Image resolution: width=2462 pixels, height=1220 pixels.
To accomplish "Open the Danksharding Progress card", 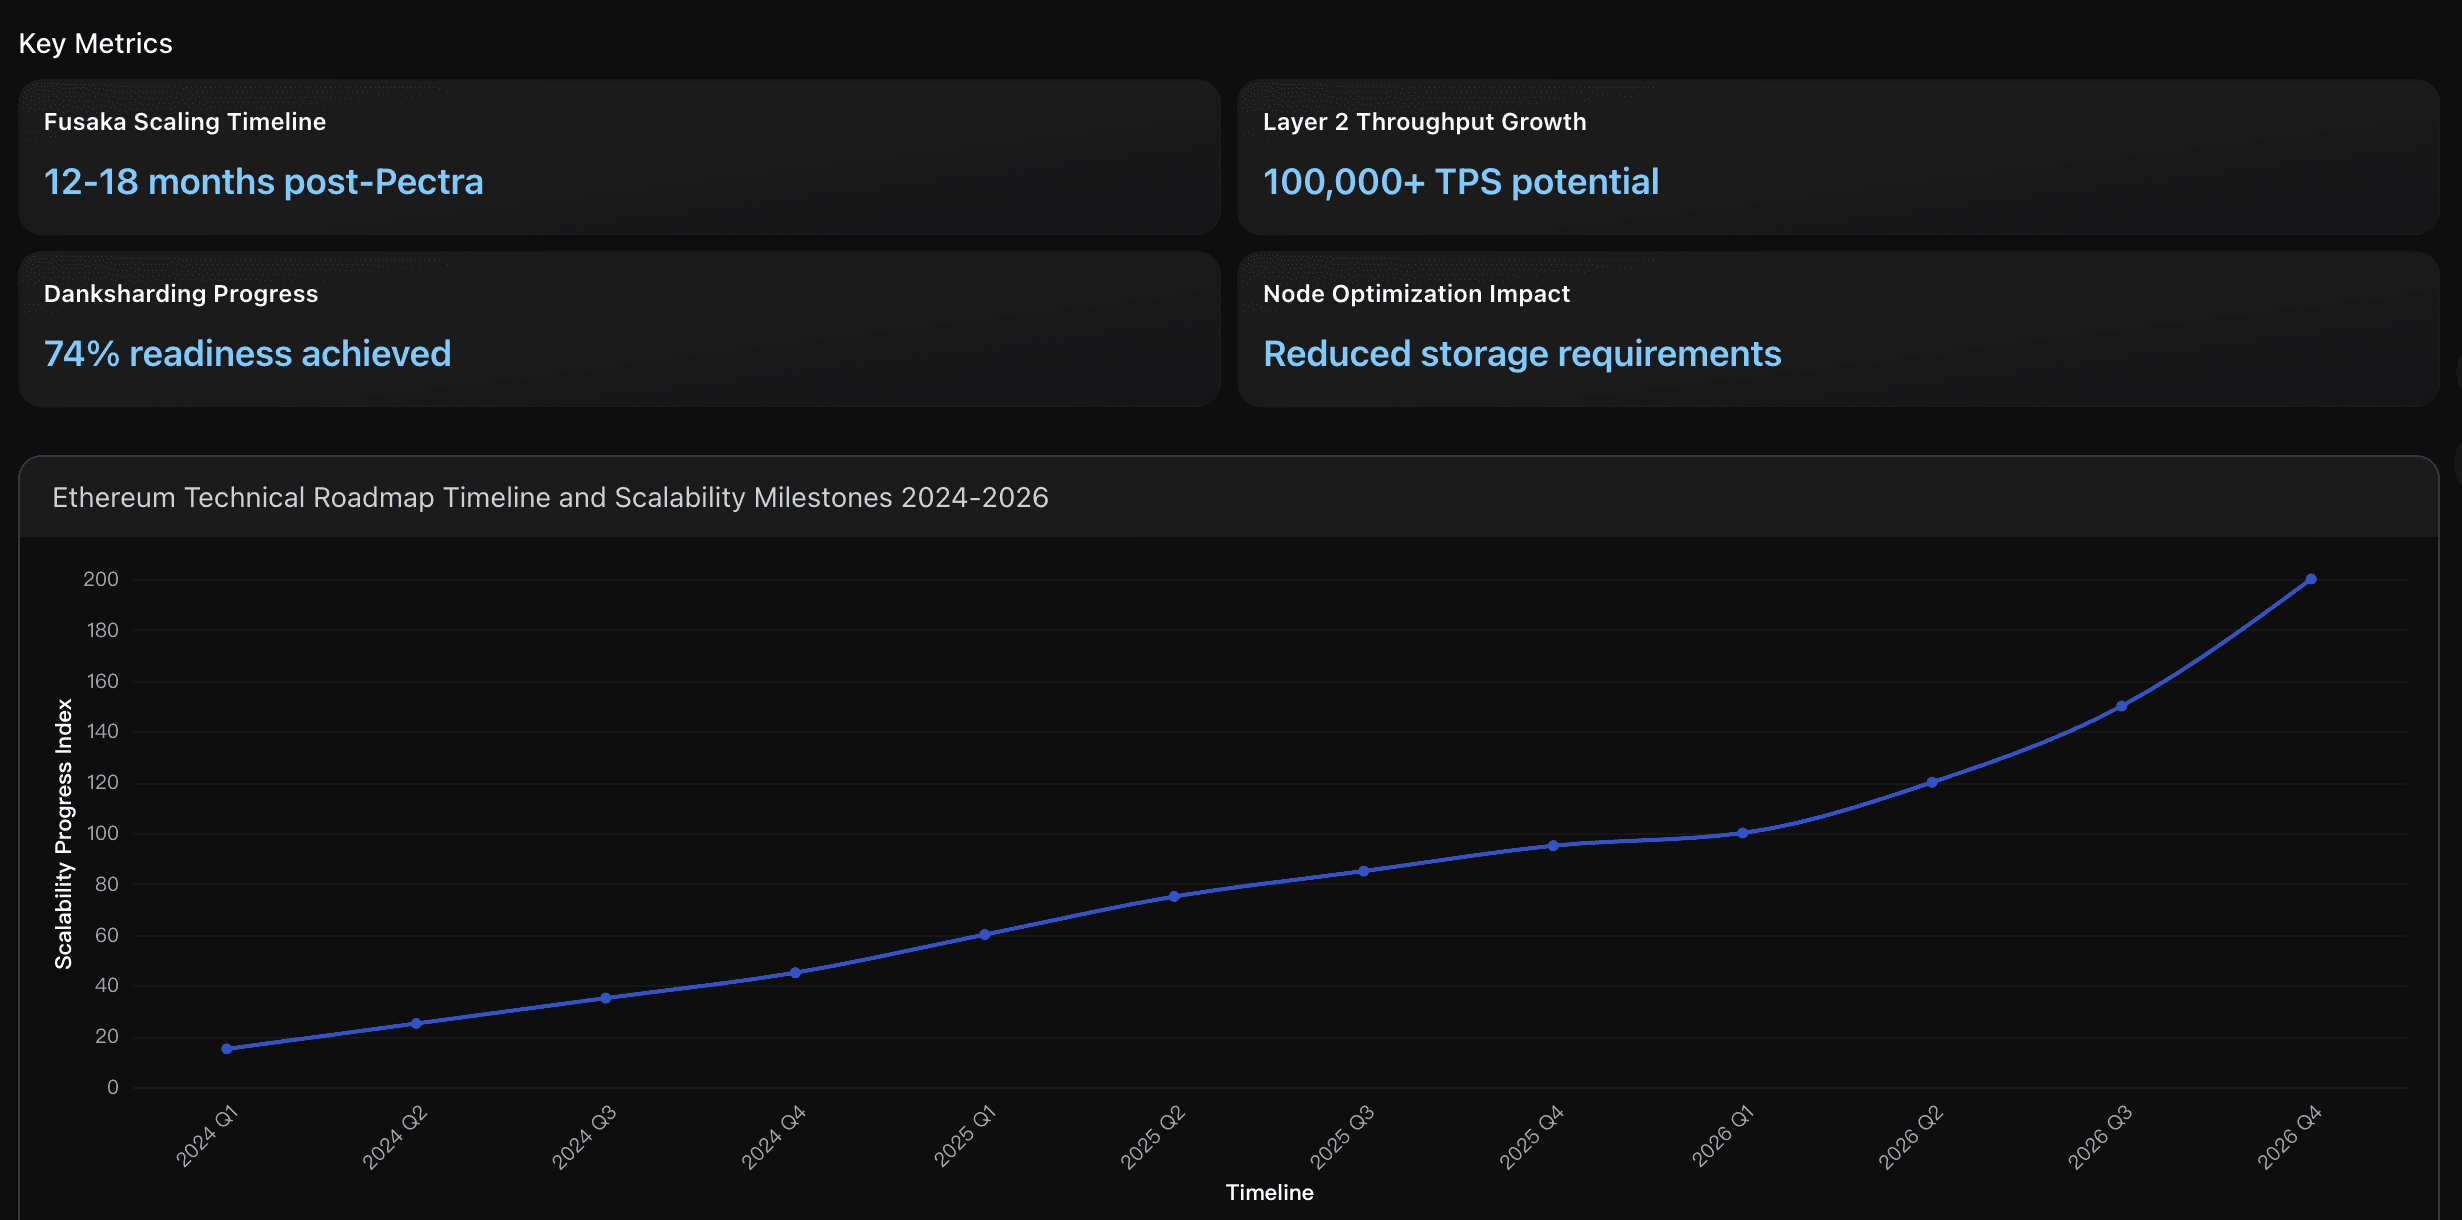I will tap(619, 329).
